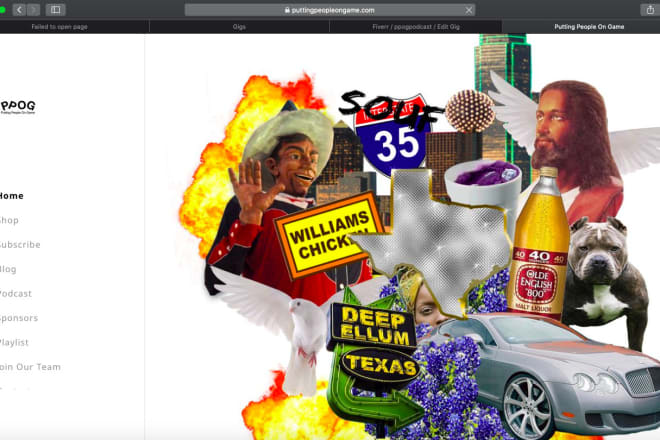Open the Sponsors navigation link
The height and width of the screenshot is (440, 660).
19,318
